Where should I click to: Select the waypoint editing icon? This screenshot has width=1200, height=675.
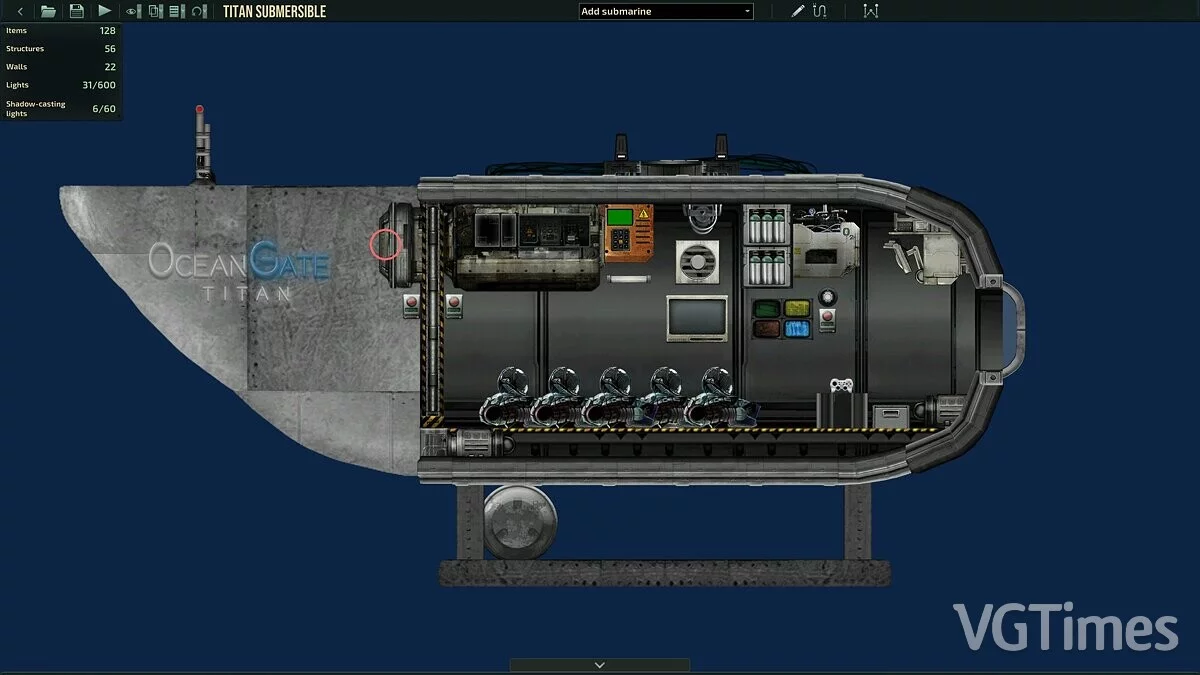pyautogui.click(x=871, y=11)
